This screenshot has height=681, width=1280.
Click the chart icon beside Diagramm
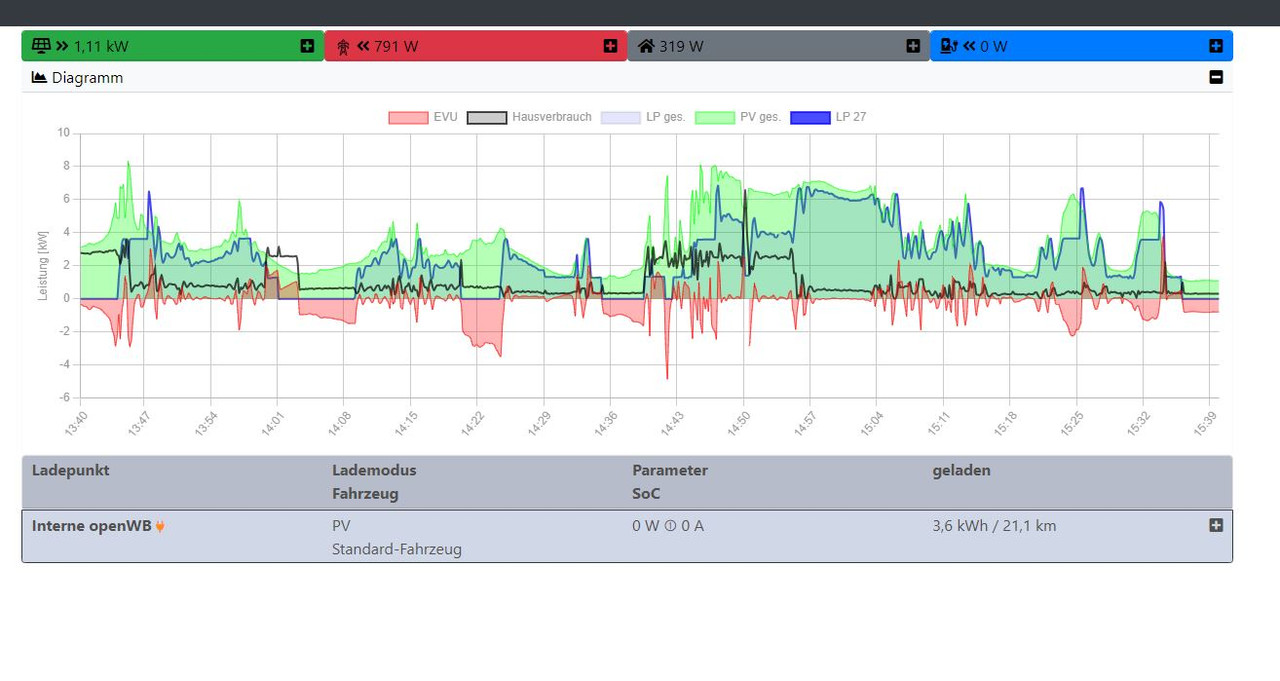pyautogui.click(x=40, y=77)
